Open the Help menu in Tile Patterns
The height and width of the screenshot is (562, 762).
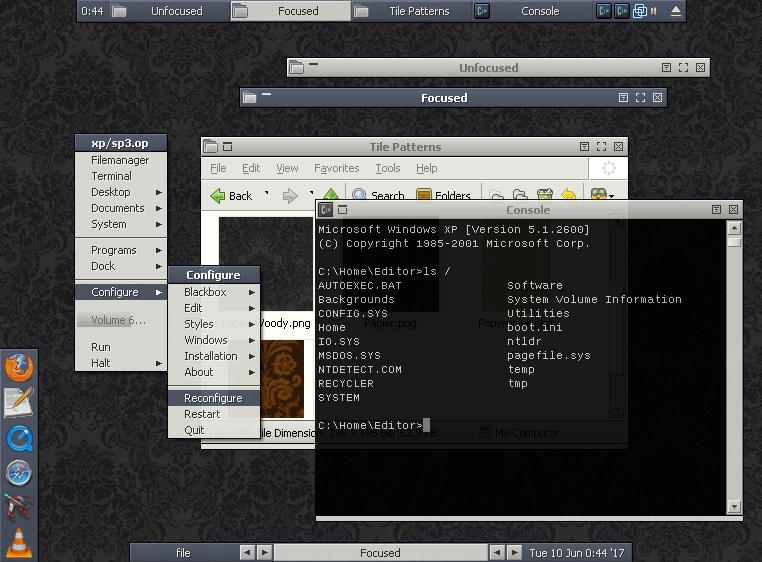tap(427, 168)
